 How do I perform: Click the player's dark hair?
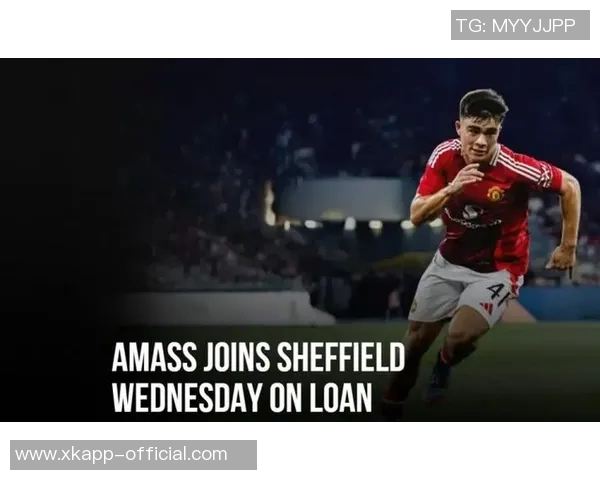coord(483,103)
